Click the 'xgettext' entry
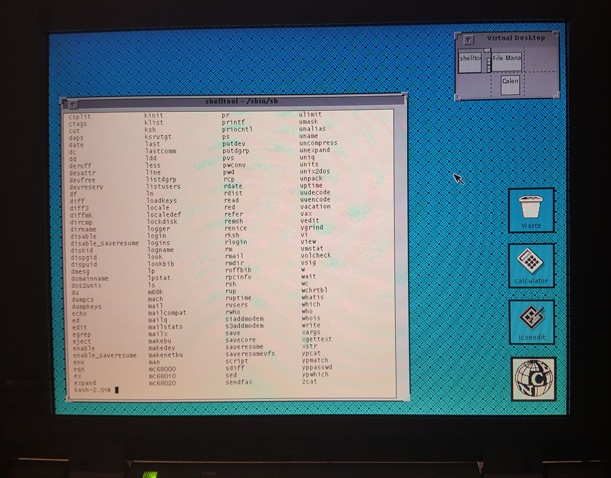The width and height of the screenshot is (611, 478). click(x=317, y=339)
